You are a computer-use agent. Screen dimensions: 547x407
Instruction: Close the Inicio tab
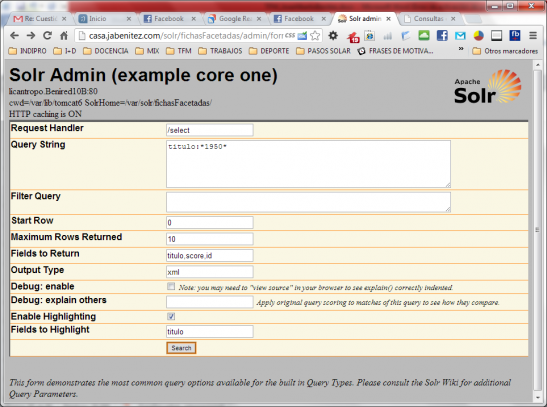click(129, 19)
